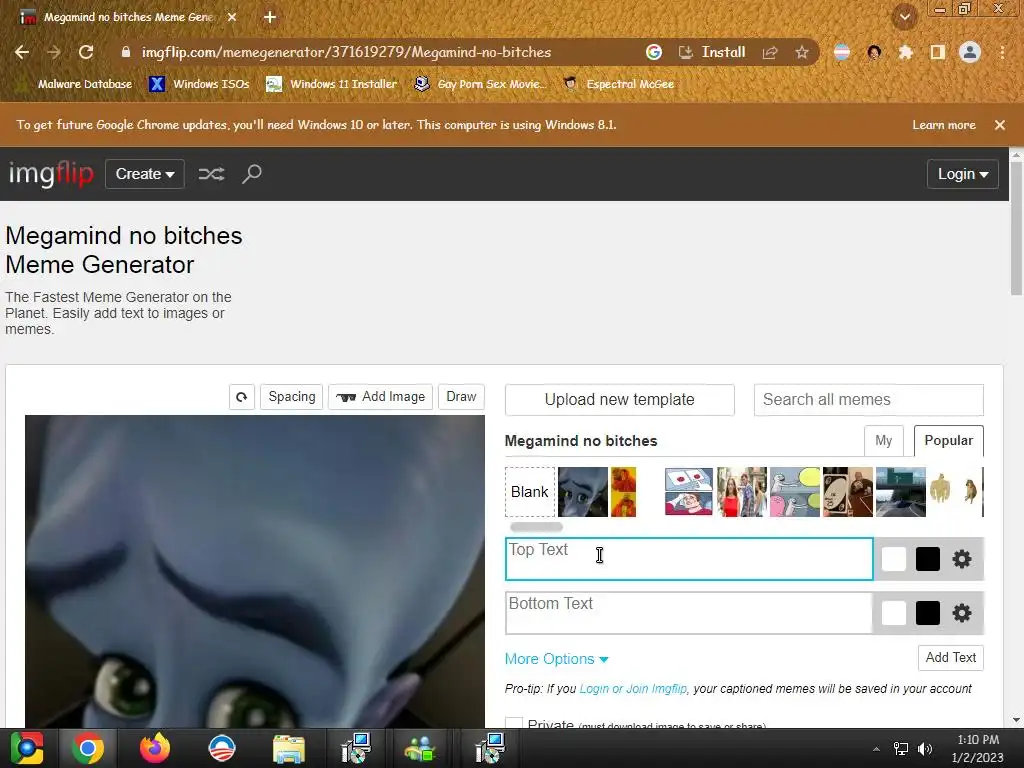Open the tab search dropdown arrow
This screenshot has height=768, width=1024.
point(904,17)
